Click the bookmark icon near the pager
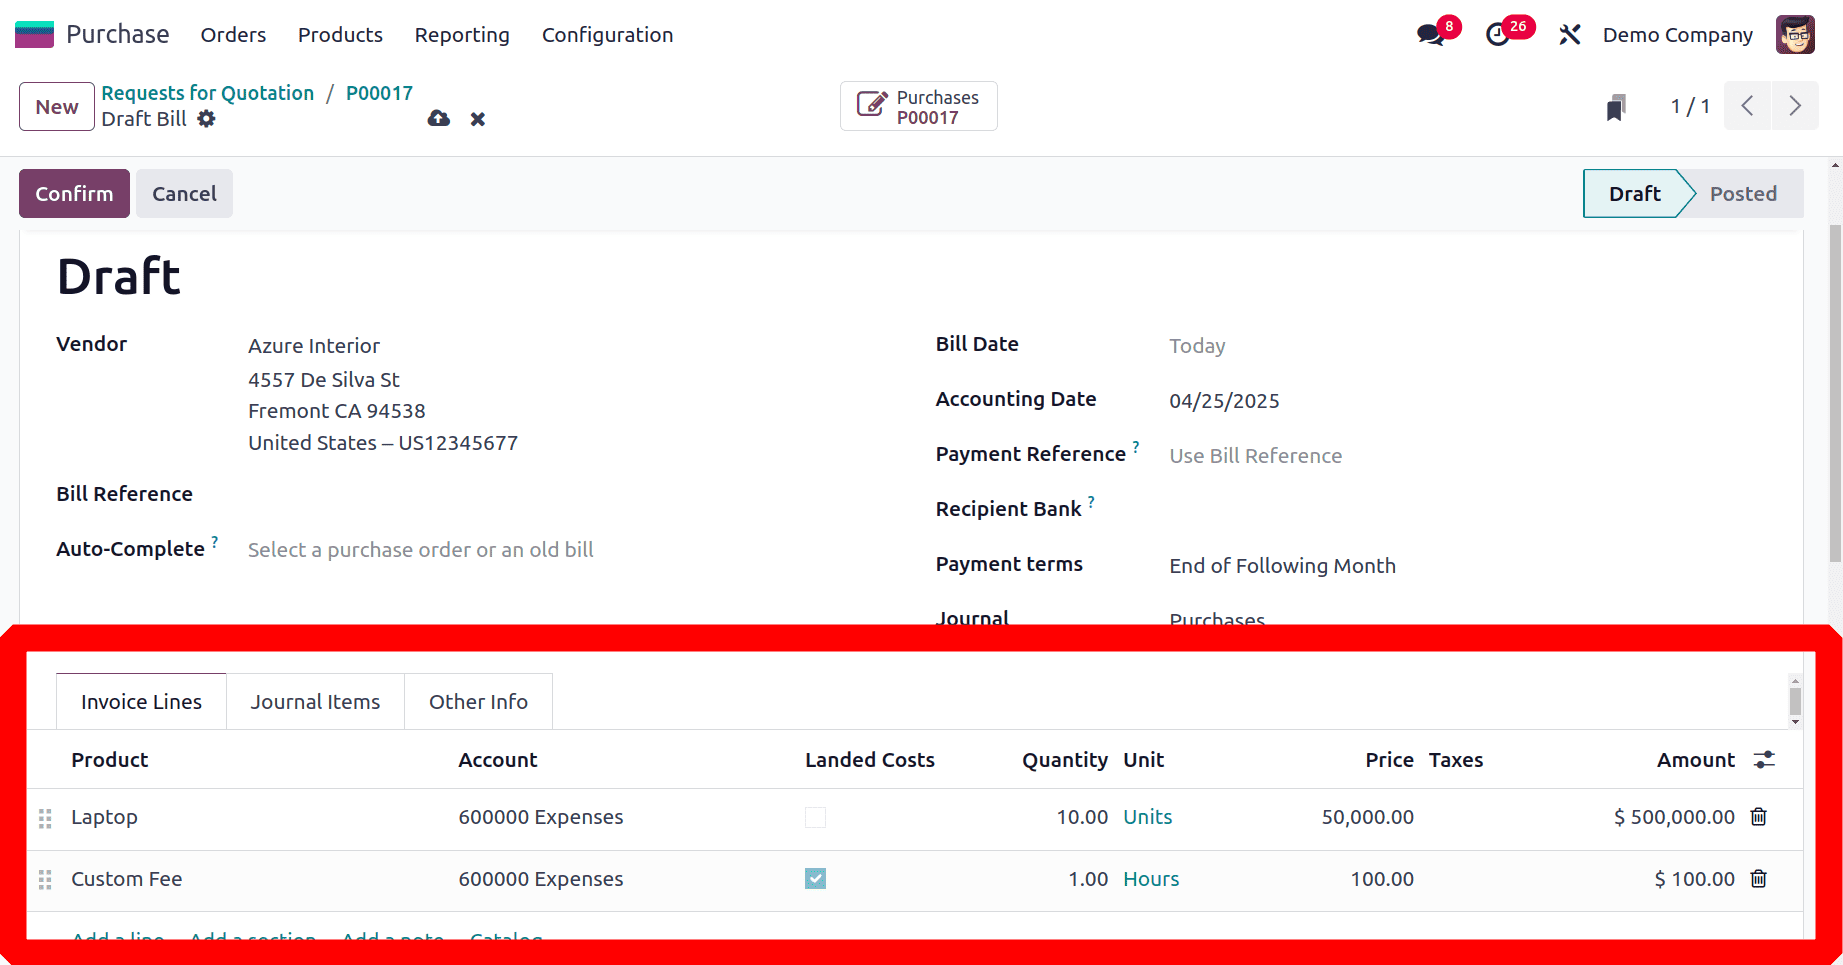 coord(1616,107)
